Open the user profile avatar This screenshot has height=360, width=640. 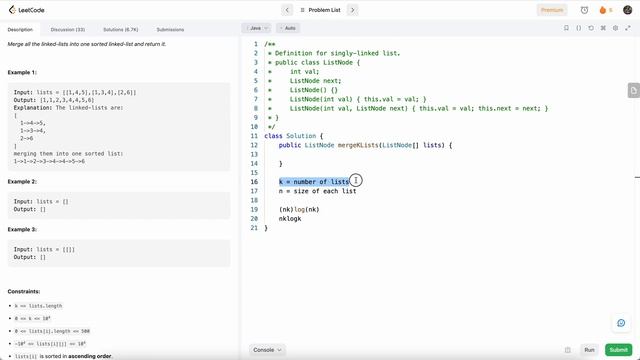[628, 10]
